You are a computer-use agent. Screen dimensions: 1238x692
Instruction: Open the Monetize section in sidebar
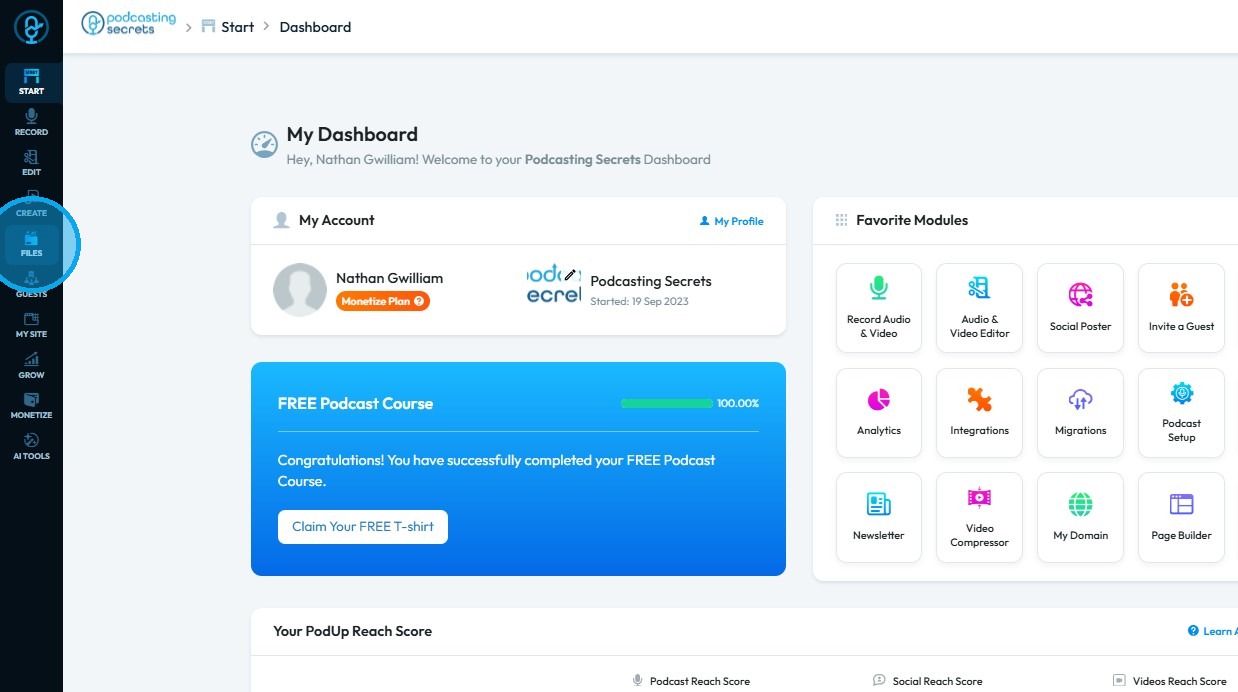[31, 406]
